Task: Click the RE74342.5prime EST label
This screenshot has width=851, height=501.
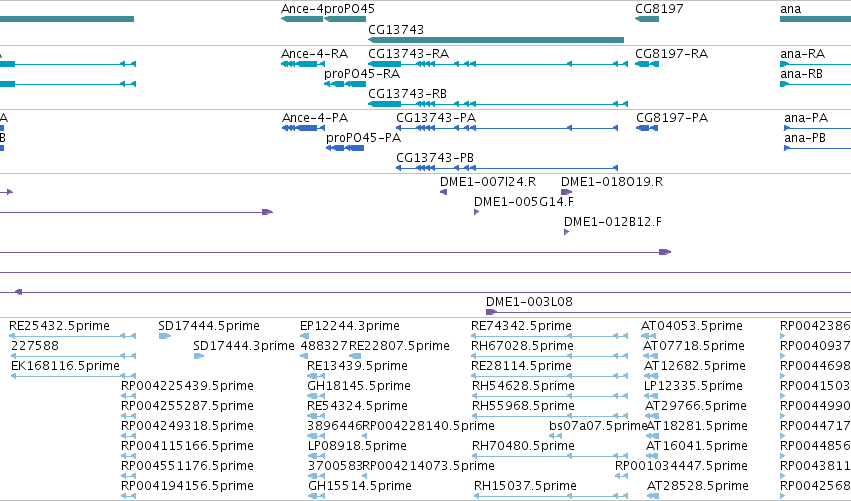Action: [x=521, y=326]
